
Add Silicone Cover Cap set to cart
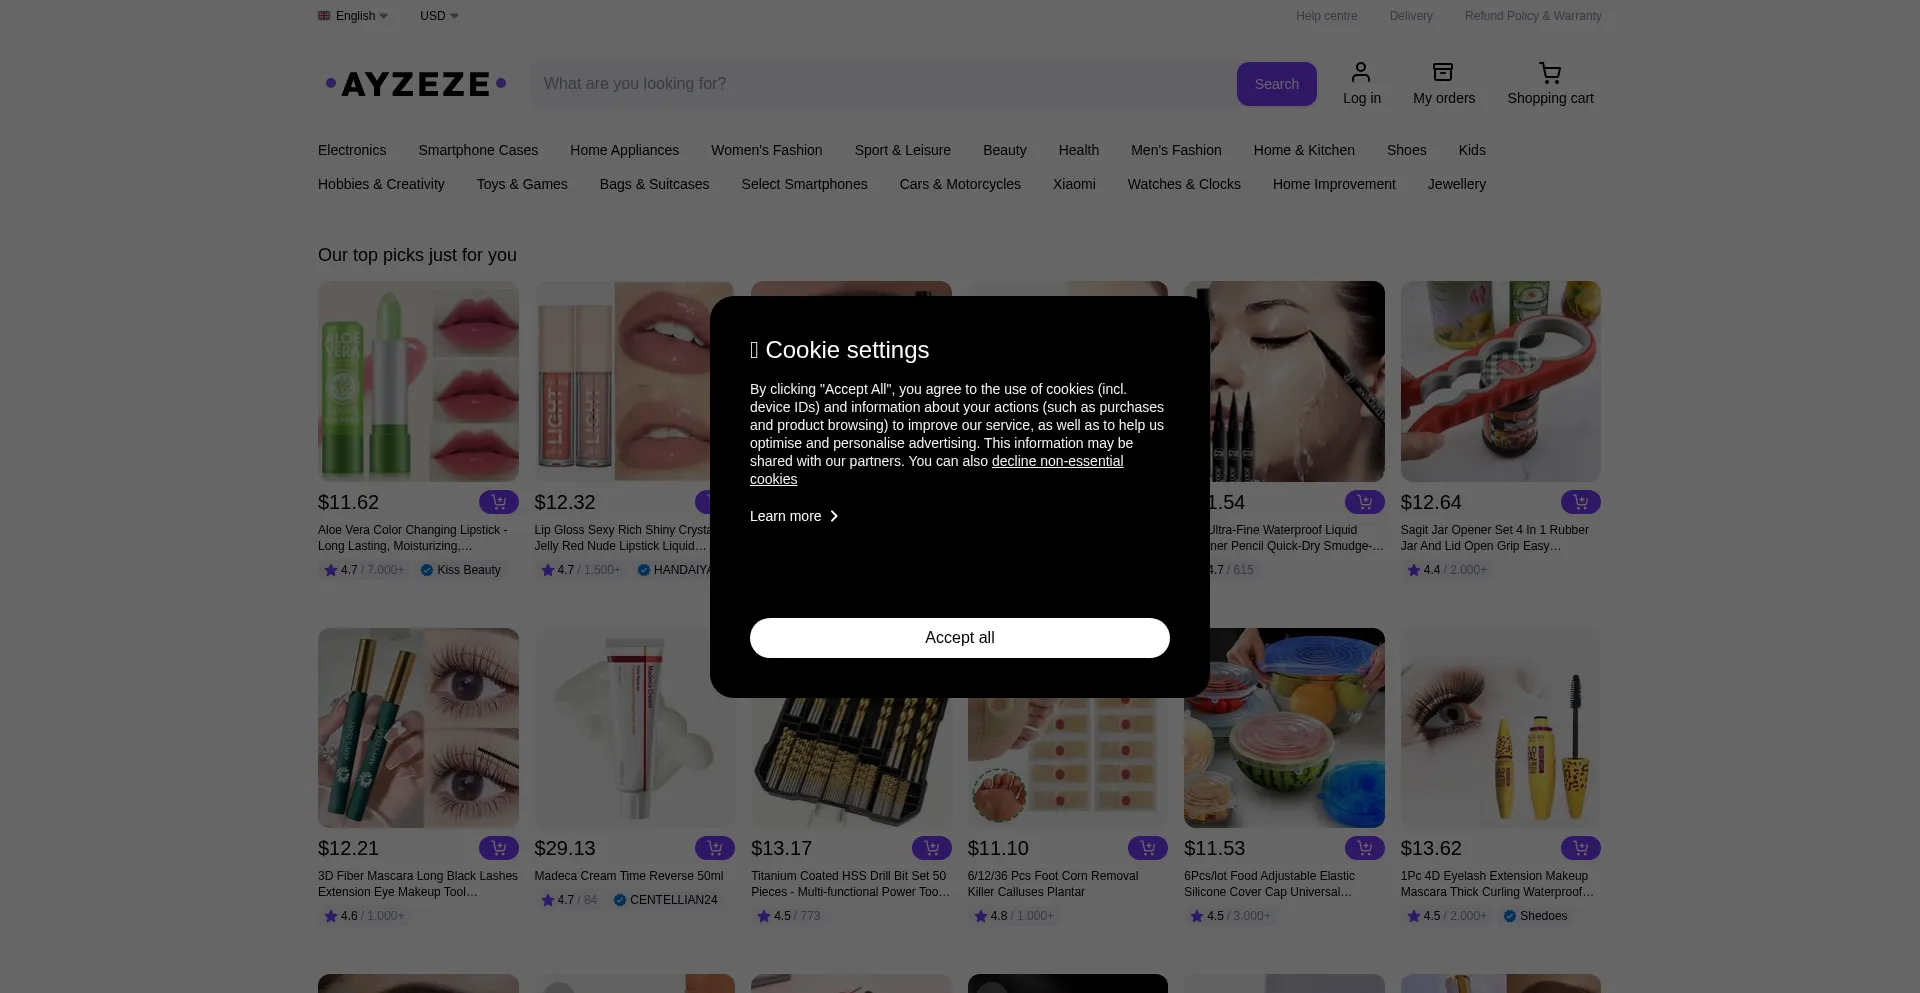(1364, 847)
